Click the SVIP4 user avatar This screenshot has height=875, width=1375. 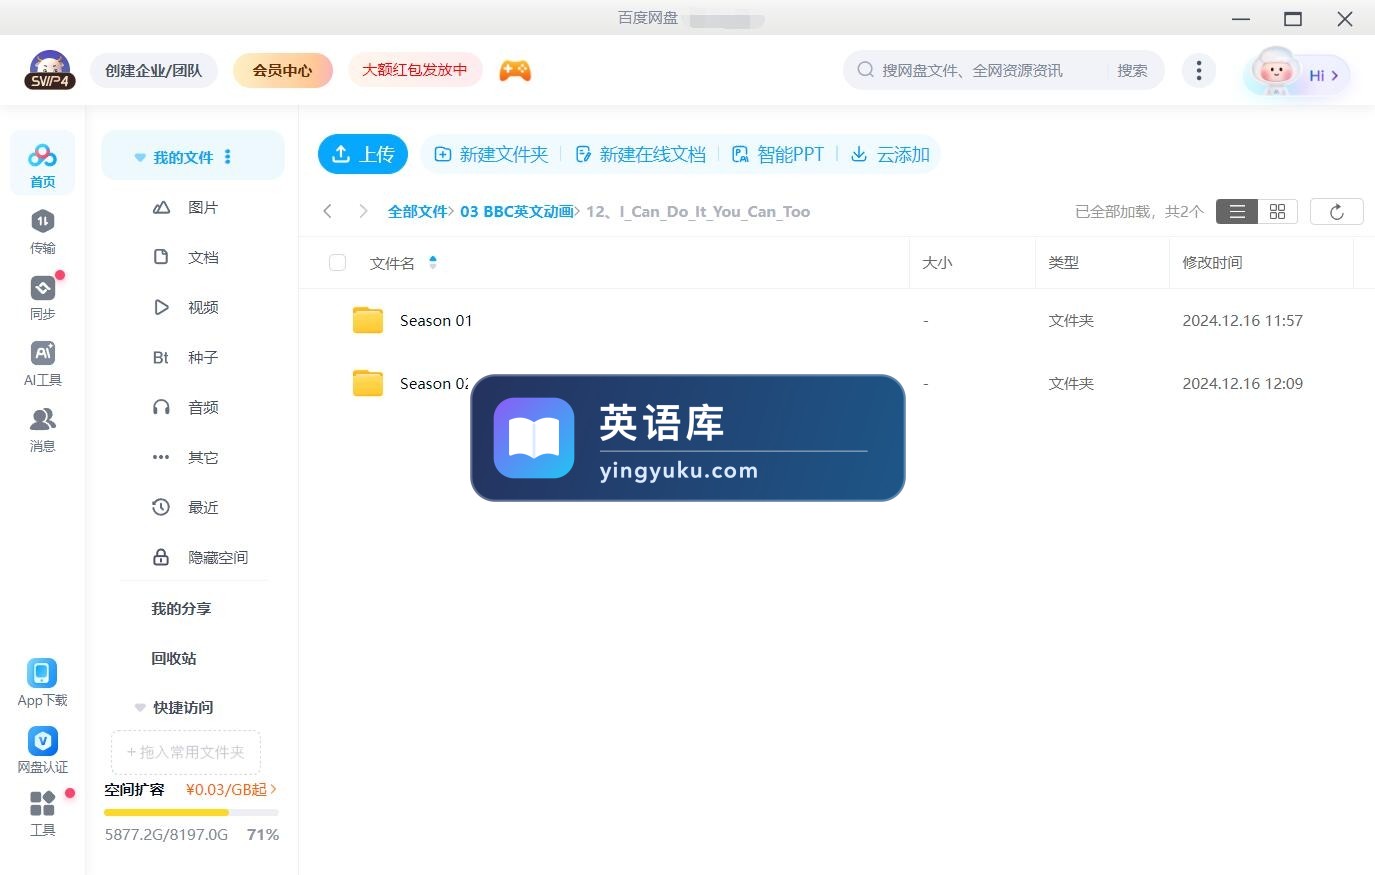click(50, 70)
